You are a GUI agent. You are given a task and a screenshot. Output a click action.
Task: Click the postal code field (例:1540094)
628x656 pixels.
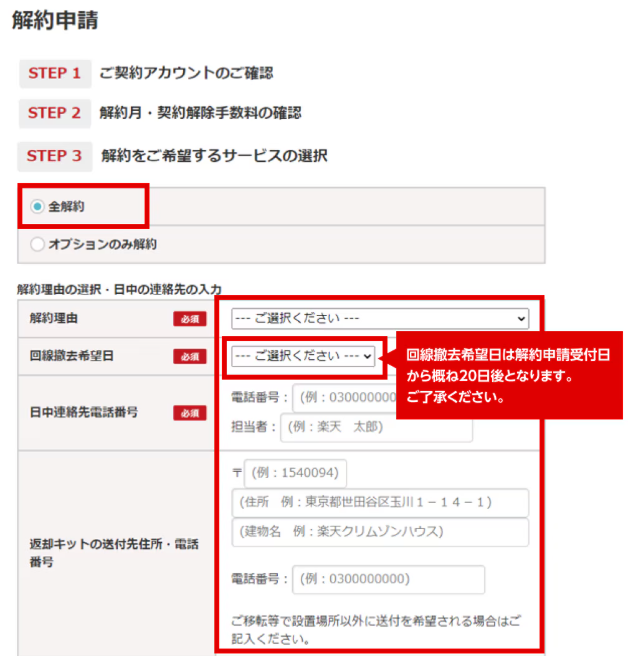(295, 473)
